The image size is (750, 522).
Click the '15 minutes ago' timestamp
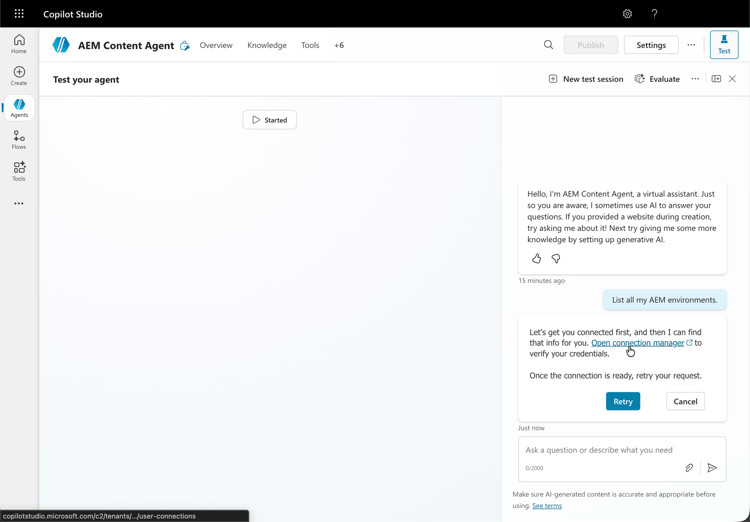[x=541, y=280]
